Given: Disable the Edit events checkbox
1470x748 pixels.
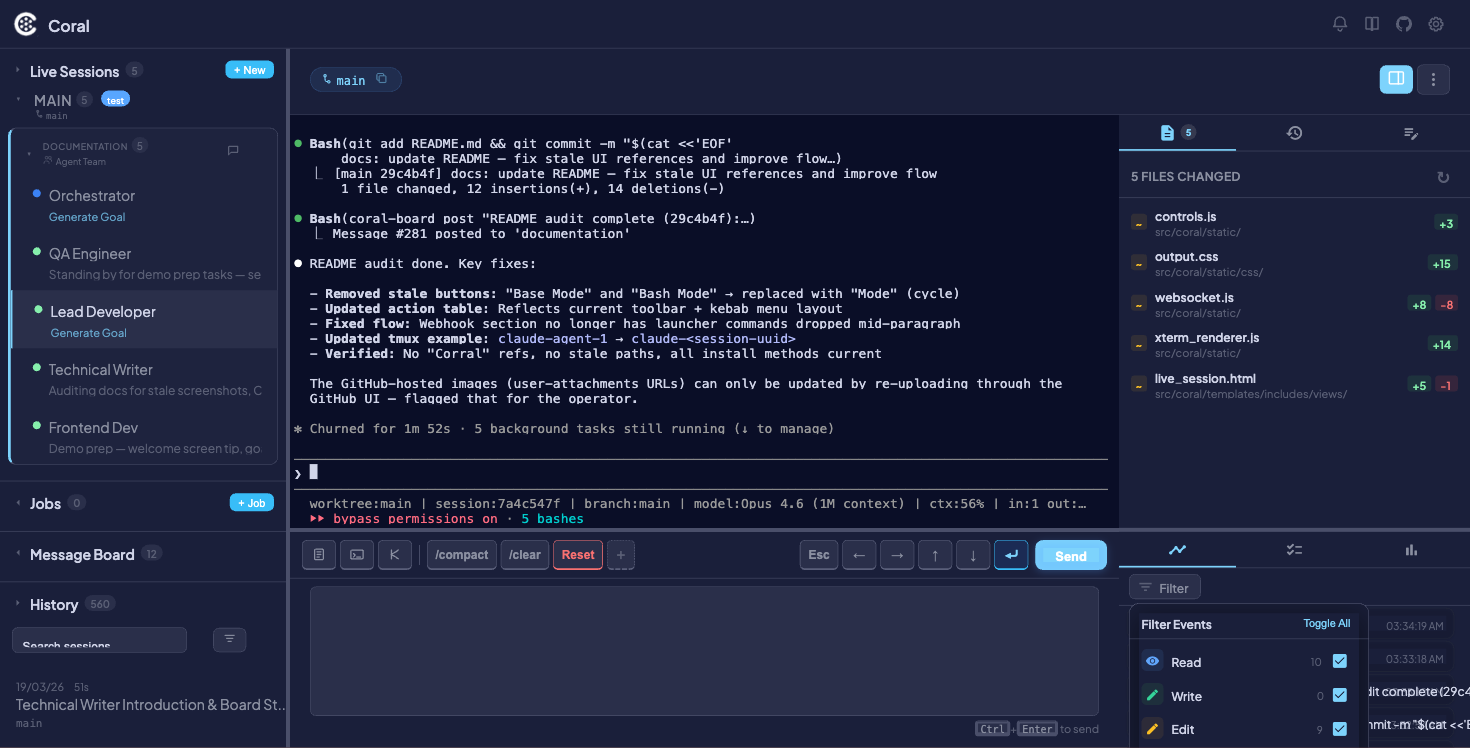Looking at the screenshot, I should [x=1340, y=729].
